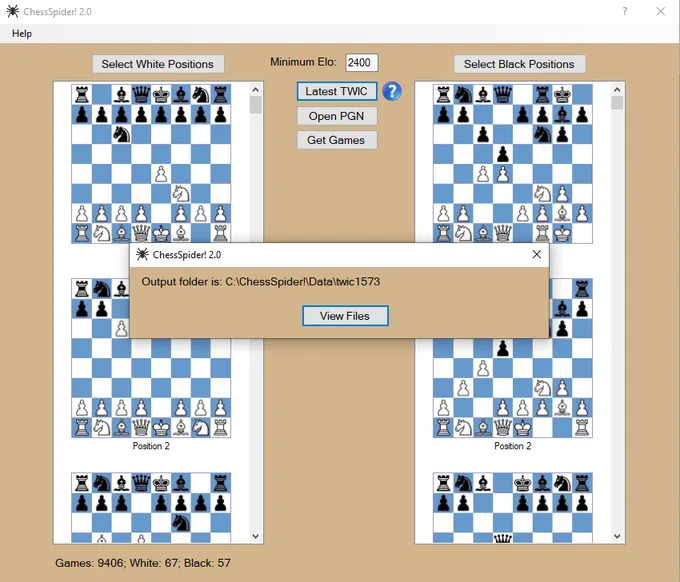This screenshot has height=582, width=680.
Task: Click the black positions list scroll-up arrow
Action: 617,90
